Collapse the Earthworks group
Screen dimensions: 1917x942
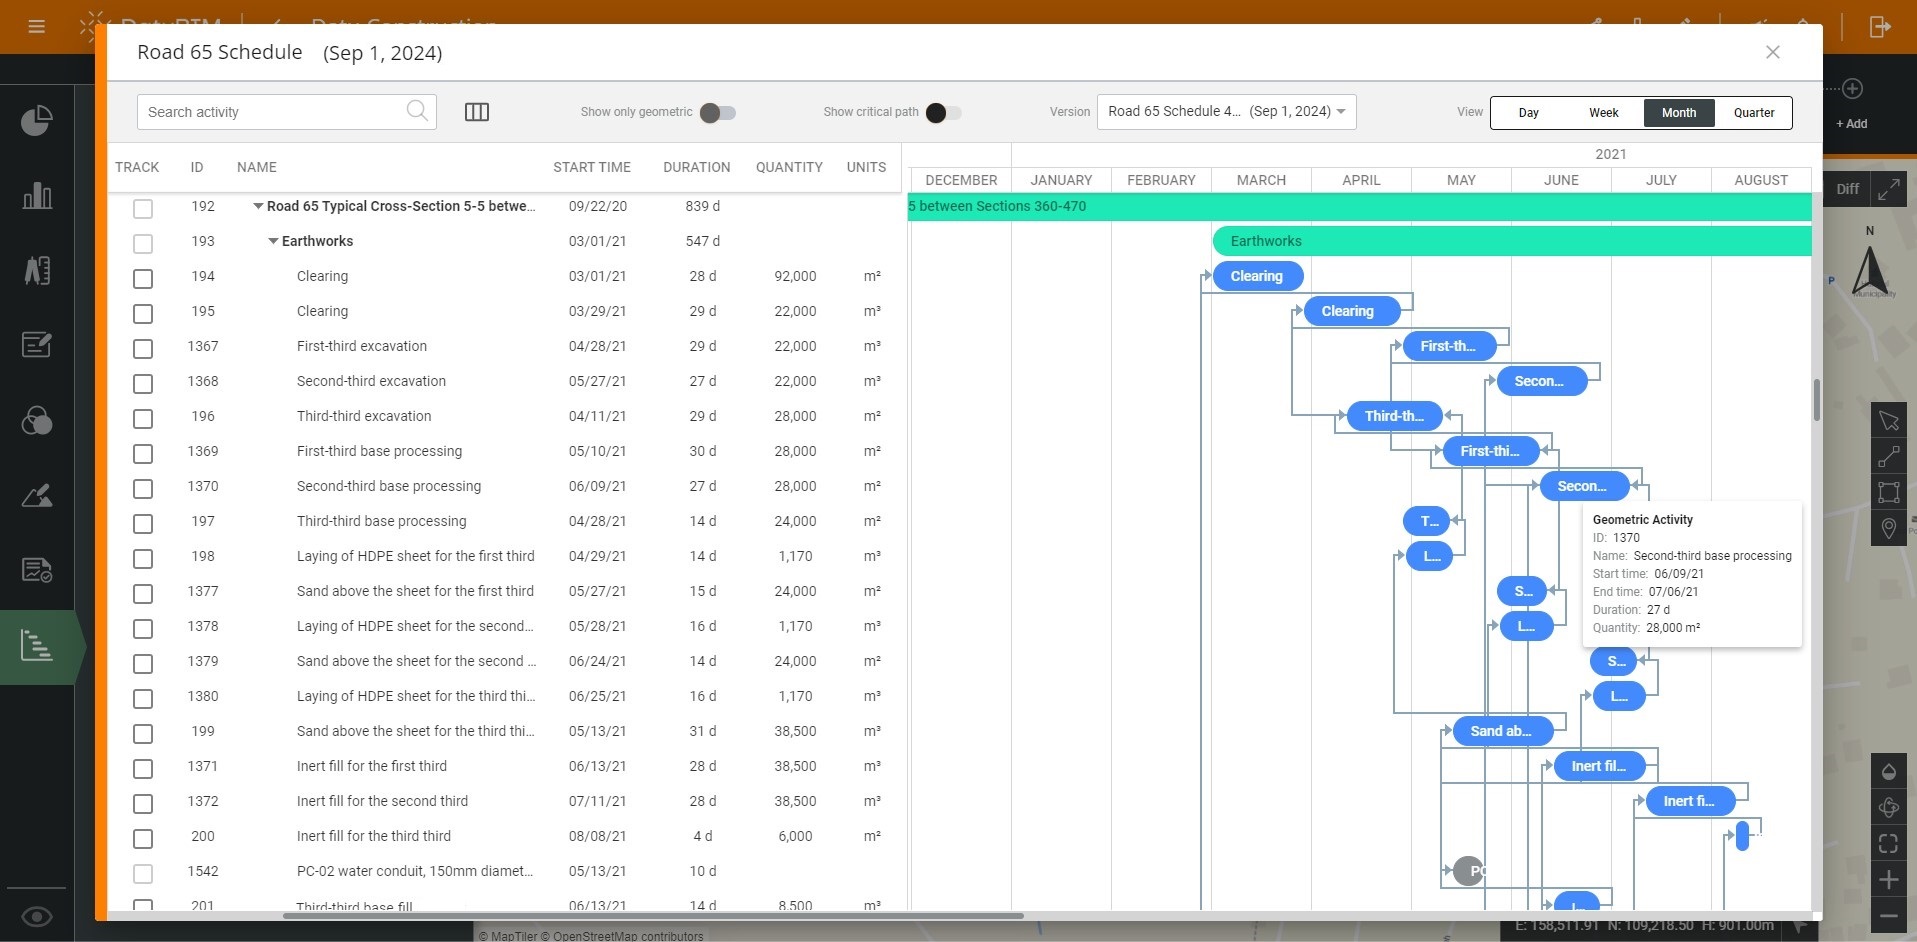pos(273,241)
